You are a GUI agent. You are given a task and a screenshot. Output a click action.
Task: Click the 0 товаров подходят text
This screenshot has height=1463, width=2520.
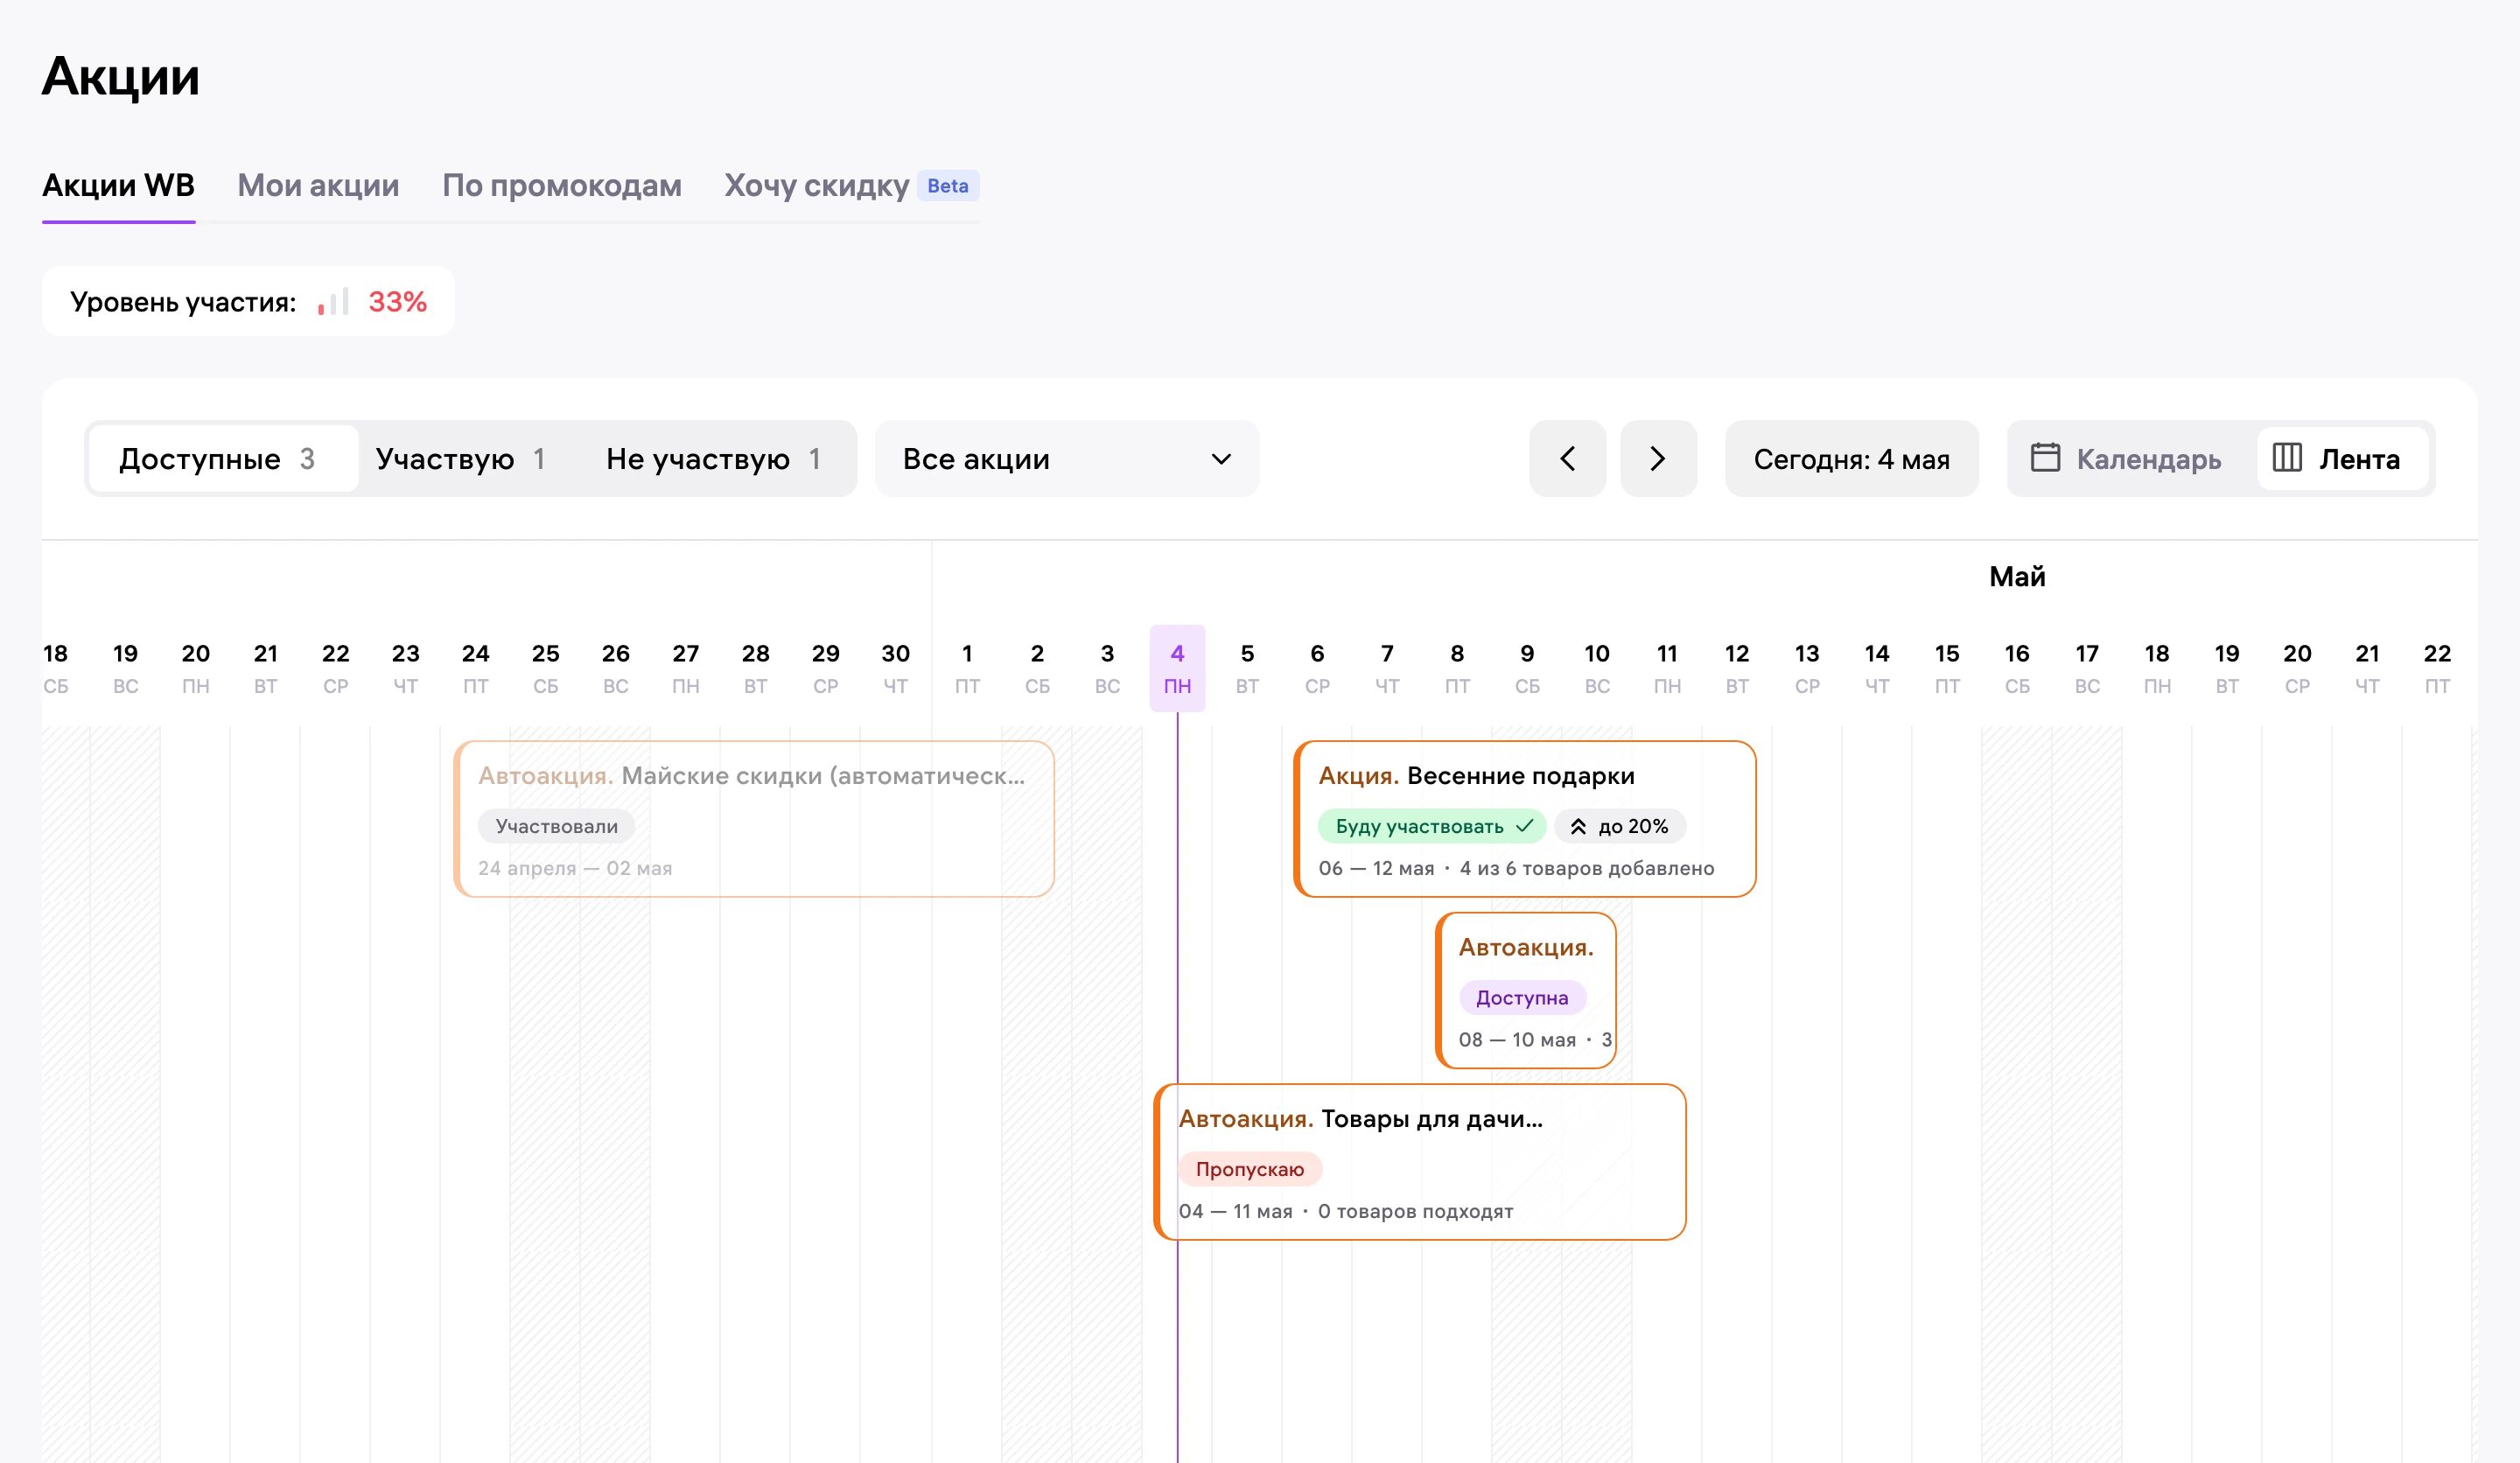(1415, 1211)
